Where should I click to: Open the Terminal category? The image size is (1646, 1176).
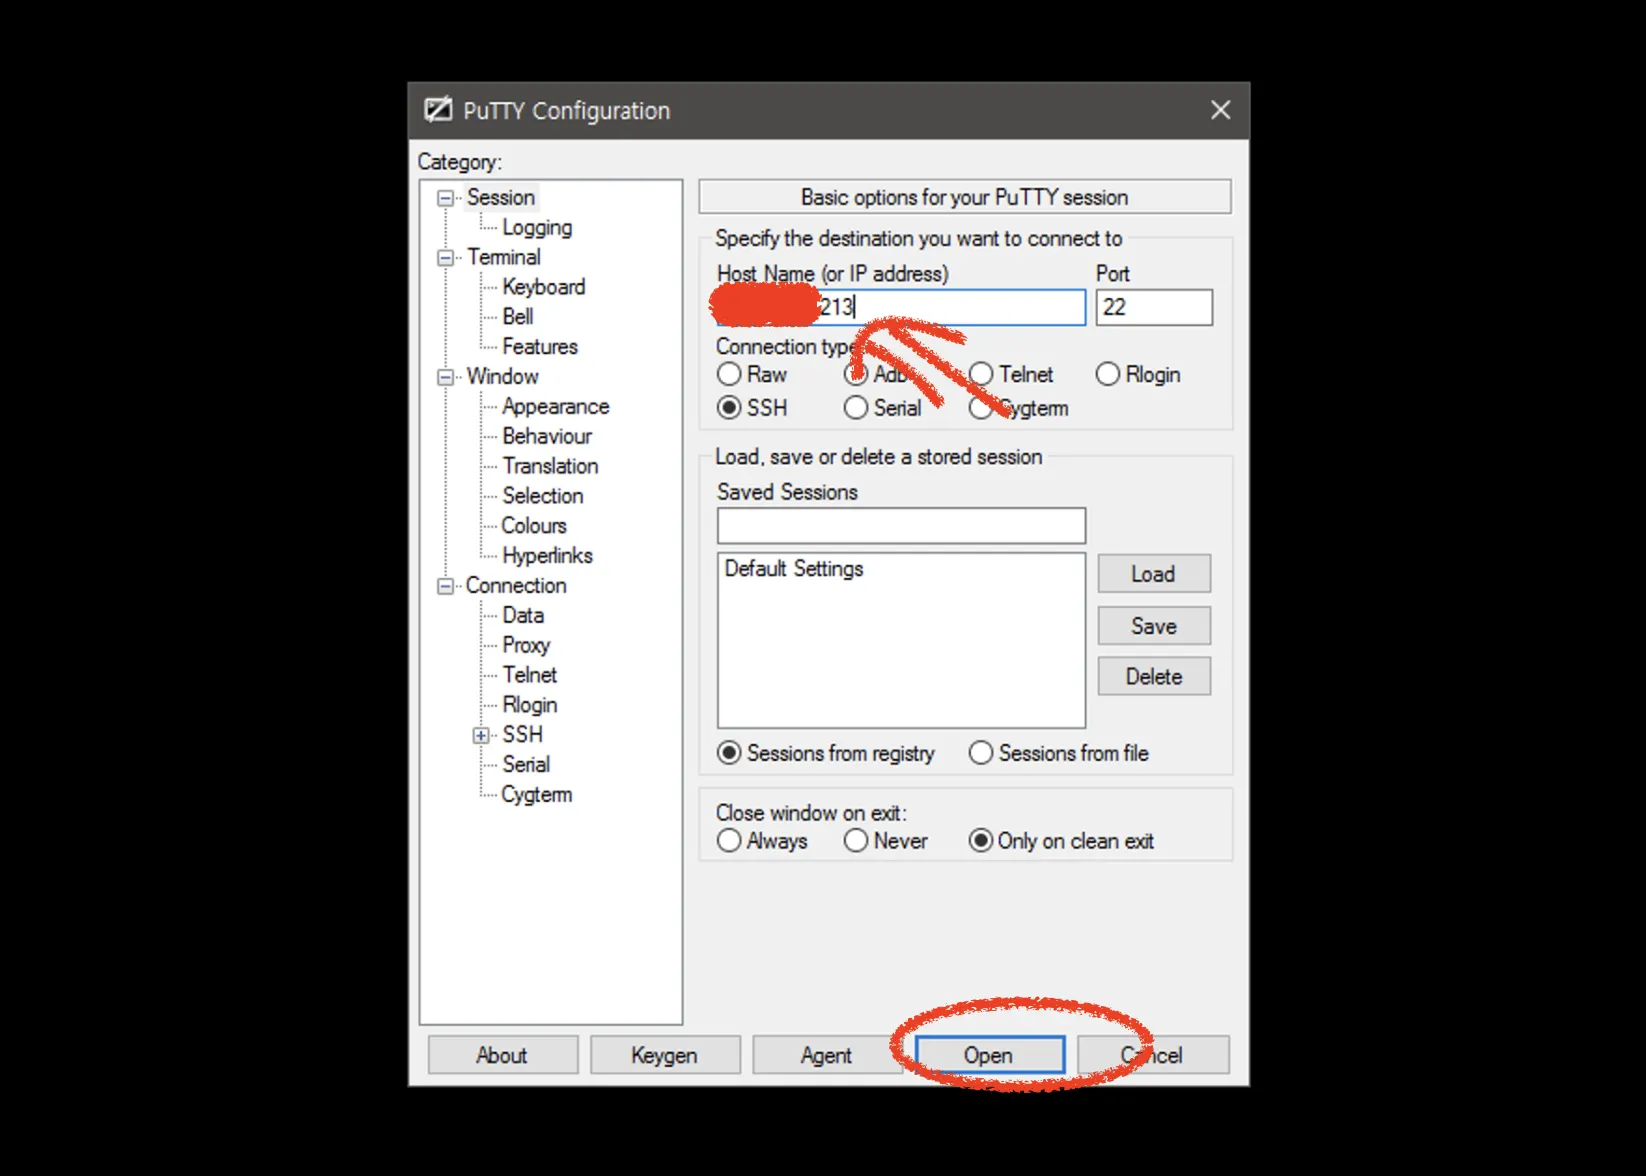point(504,257)
